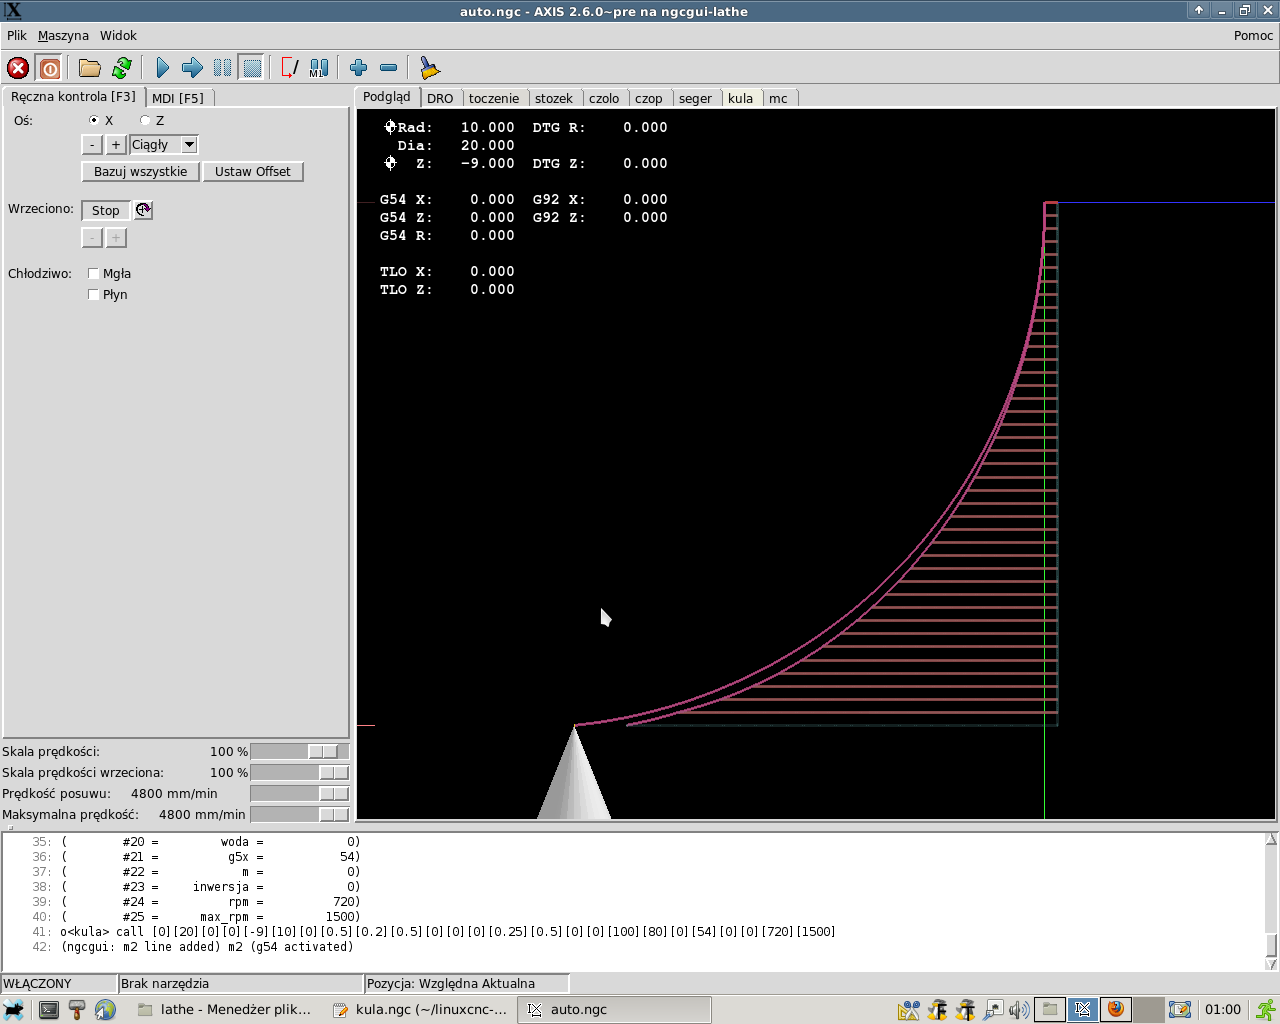The image size is (1280, 1024).
Task: Pause program execution
Action: coord(222,68)
